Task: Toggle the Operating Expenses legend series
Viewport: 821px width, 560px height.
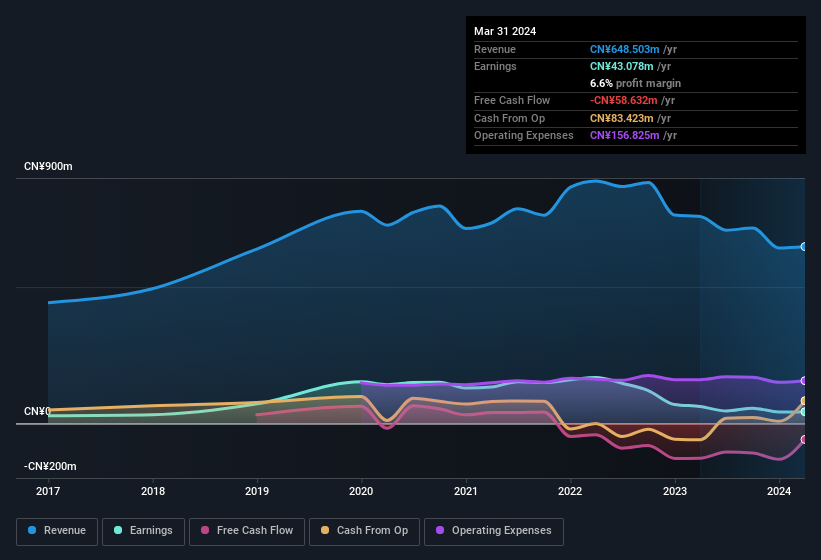Action: coord(494,531)
